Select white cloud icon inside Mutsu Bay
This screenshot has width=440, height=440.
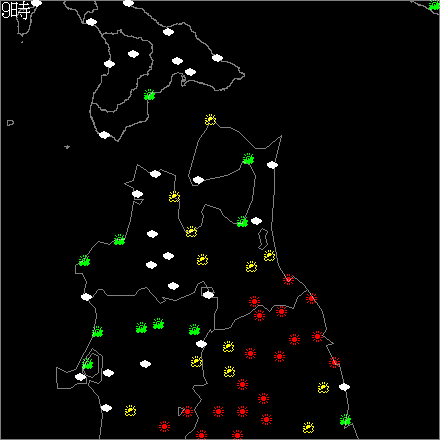tap(198, 180)
